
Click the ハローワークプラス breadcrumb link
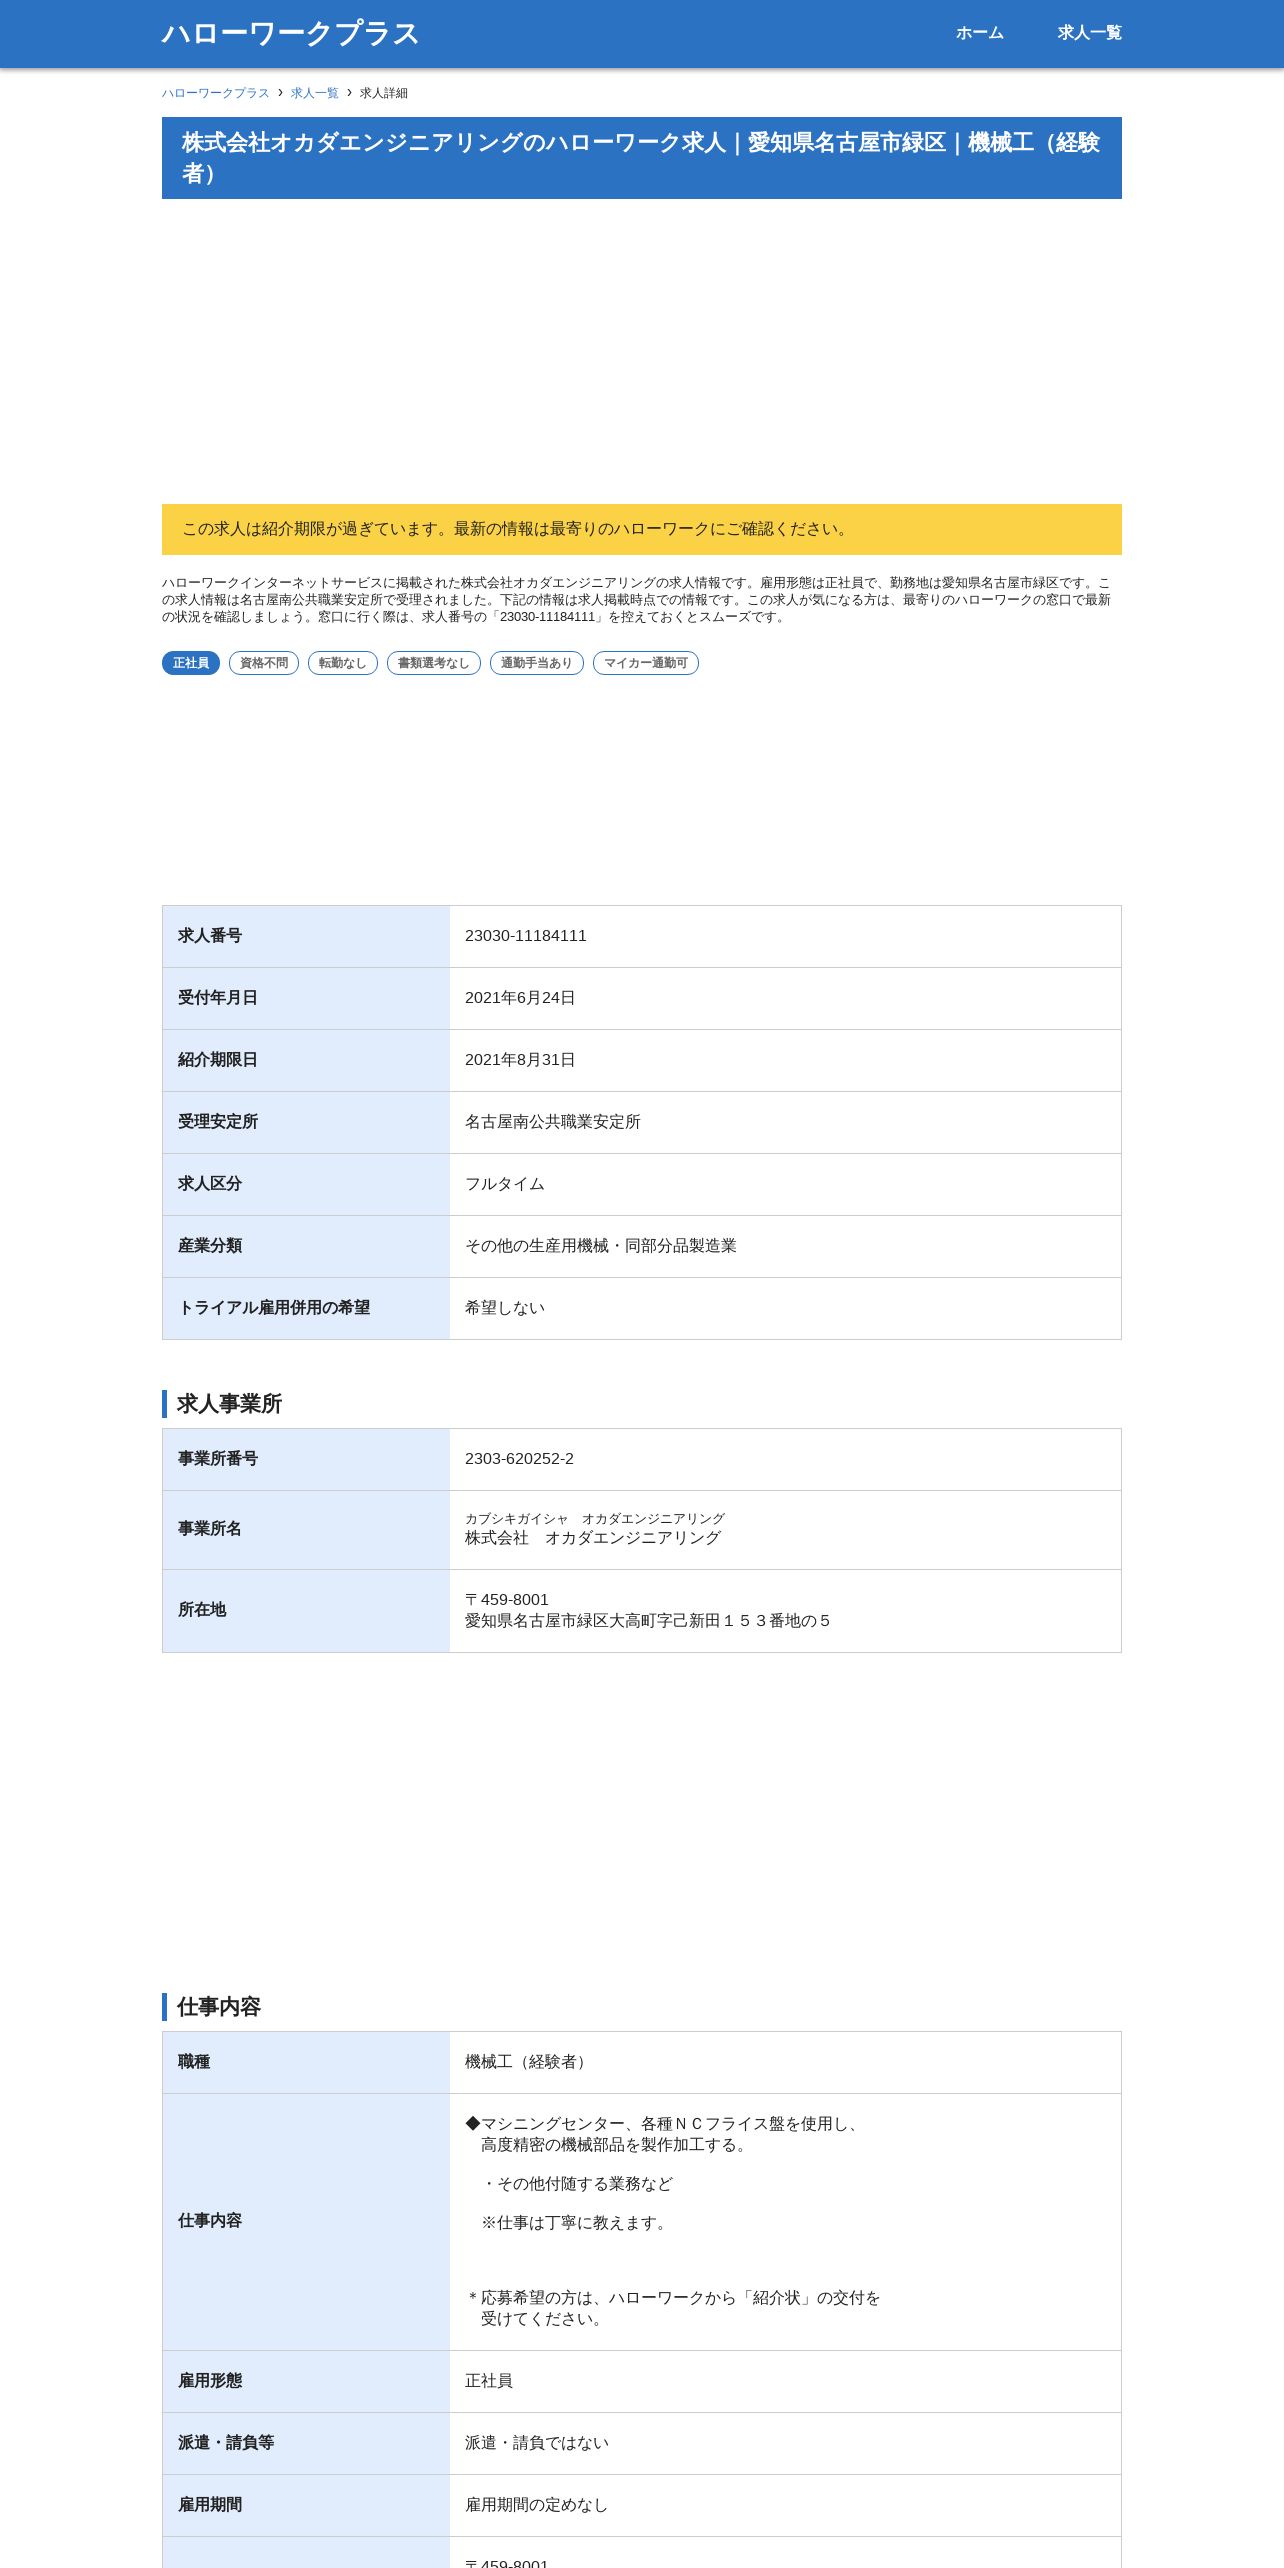click(216, 93)
